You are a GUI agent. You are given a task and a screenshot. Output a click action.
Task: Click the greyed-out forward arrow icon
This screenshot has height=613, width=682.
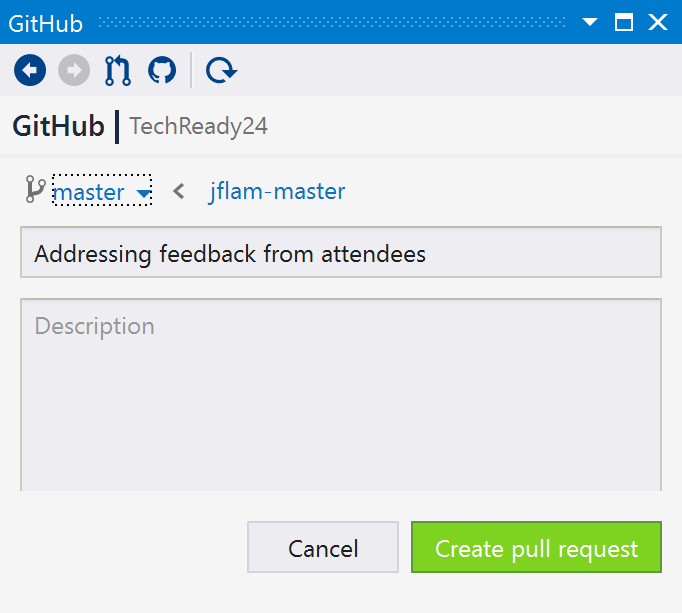pyautogui.click(x=74, y=70)
